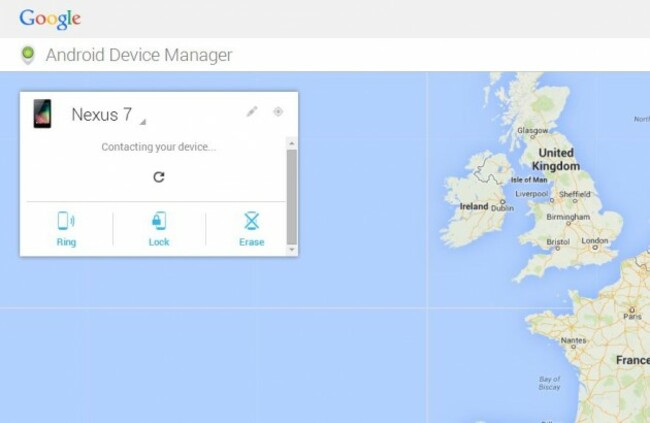Click the Lock label

pyautogui.click(x=159, y=242)
